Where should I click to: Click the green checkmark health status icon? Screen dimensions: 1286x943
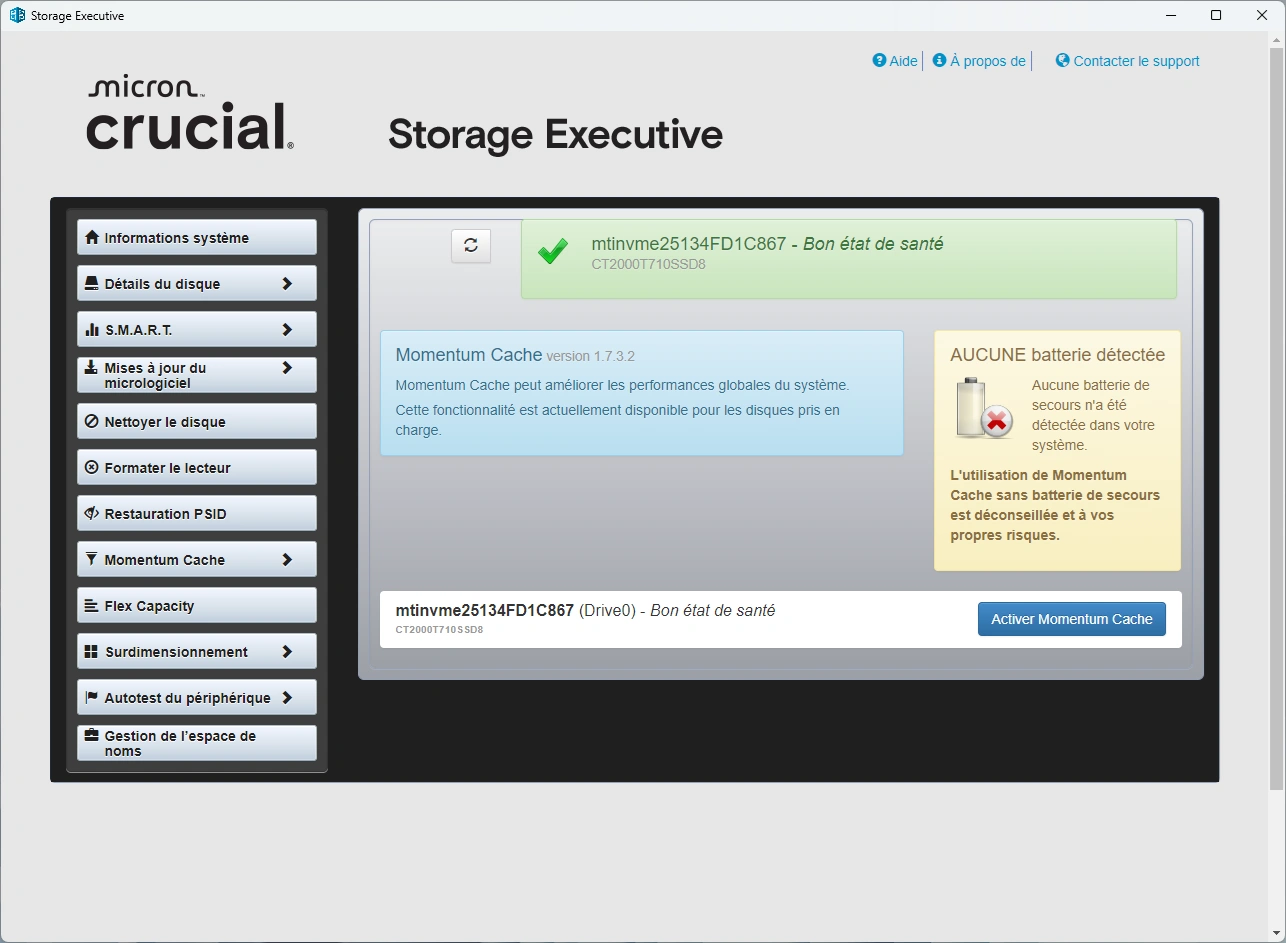click(553, 251)
